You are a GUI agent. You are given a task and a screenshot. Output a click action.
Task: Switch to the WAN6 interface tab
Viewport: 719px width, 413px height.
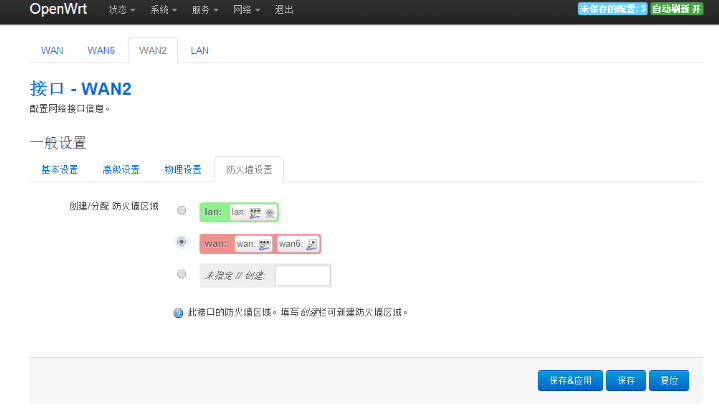click(101, 50)
